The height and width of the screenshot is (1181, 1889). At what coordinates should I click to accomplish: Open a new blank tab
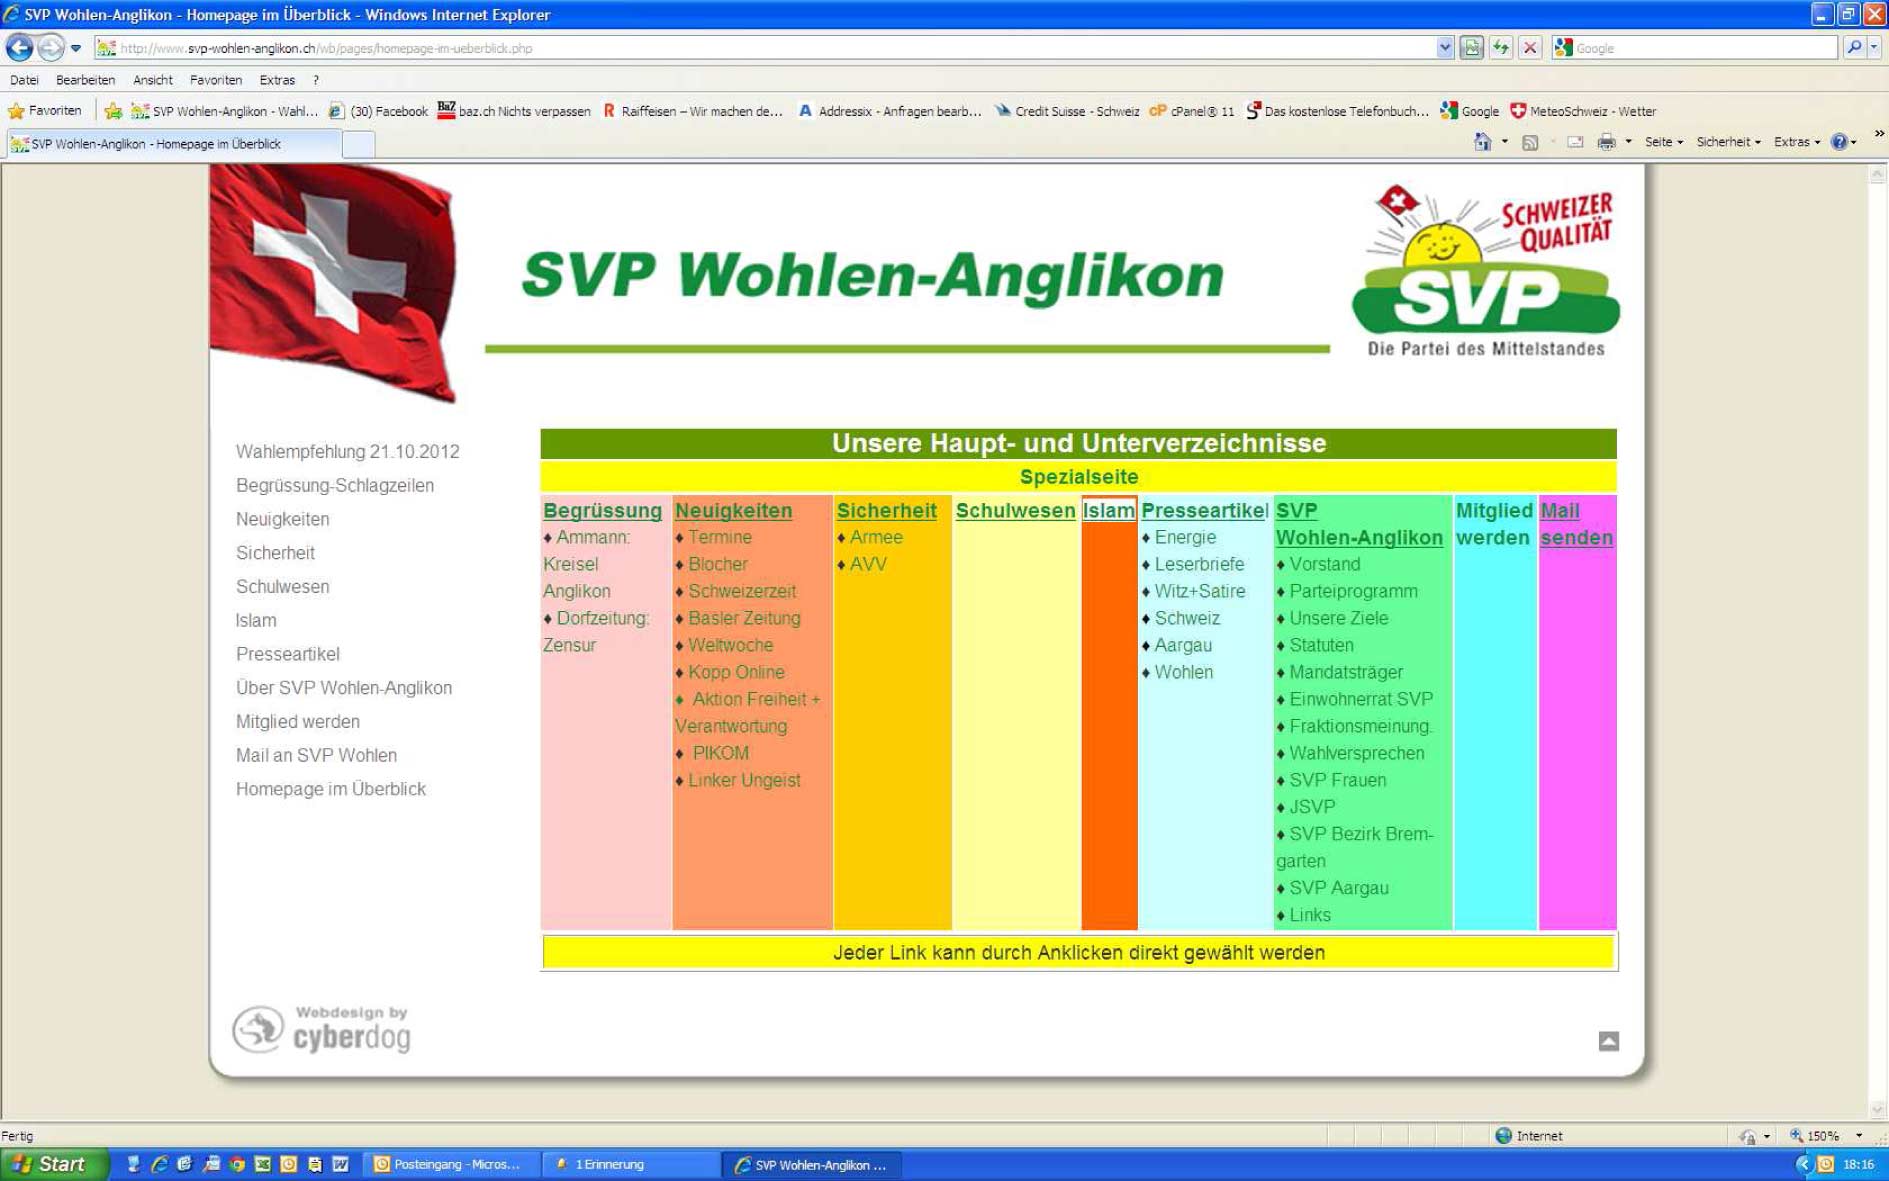click(x=358, y=145)
